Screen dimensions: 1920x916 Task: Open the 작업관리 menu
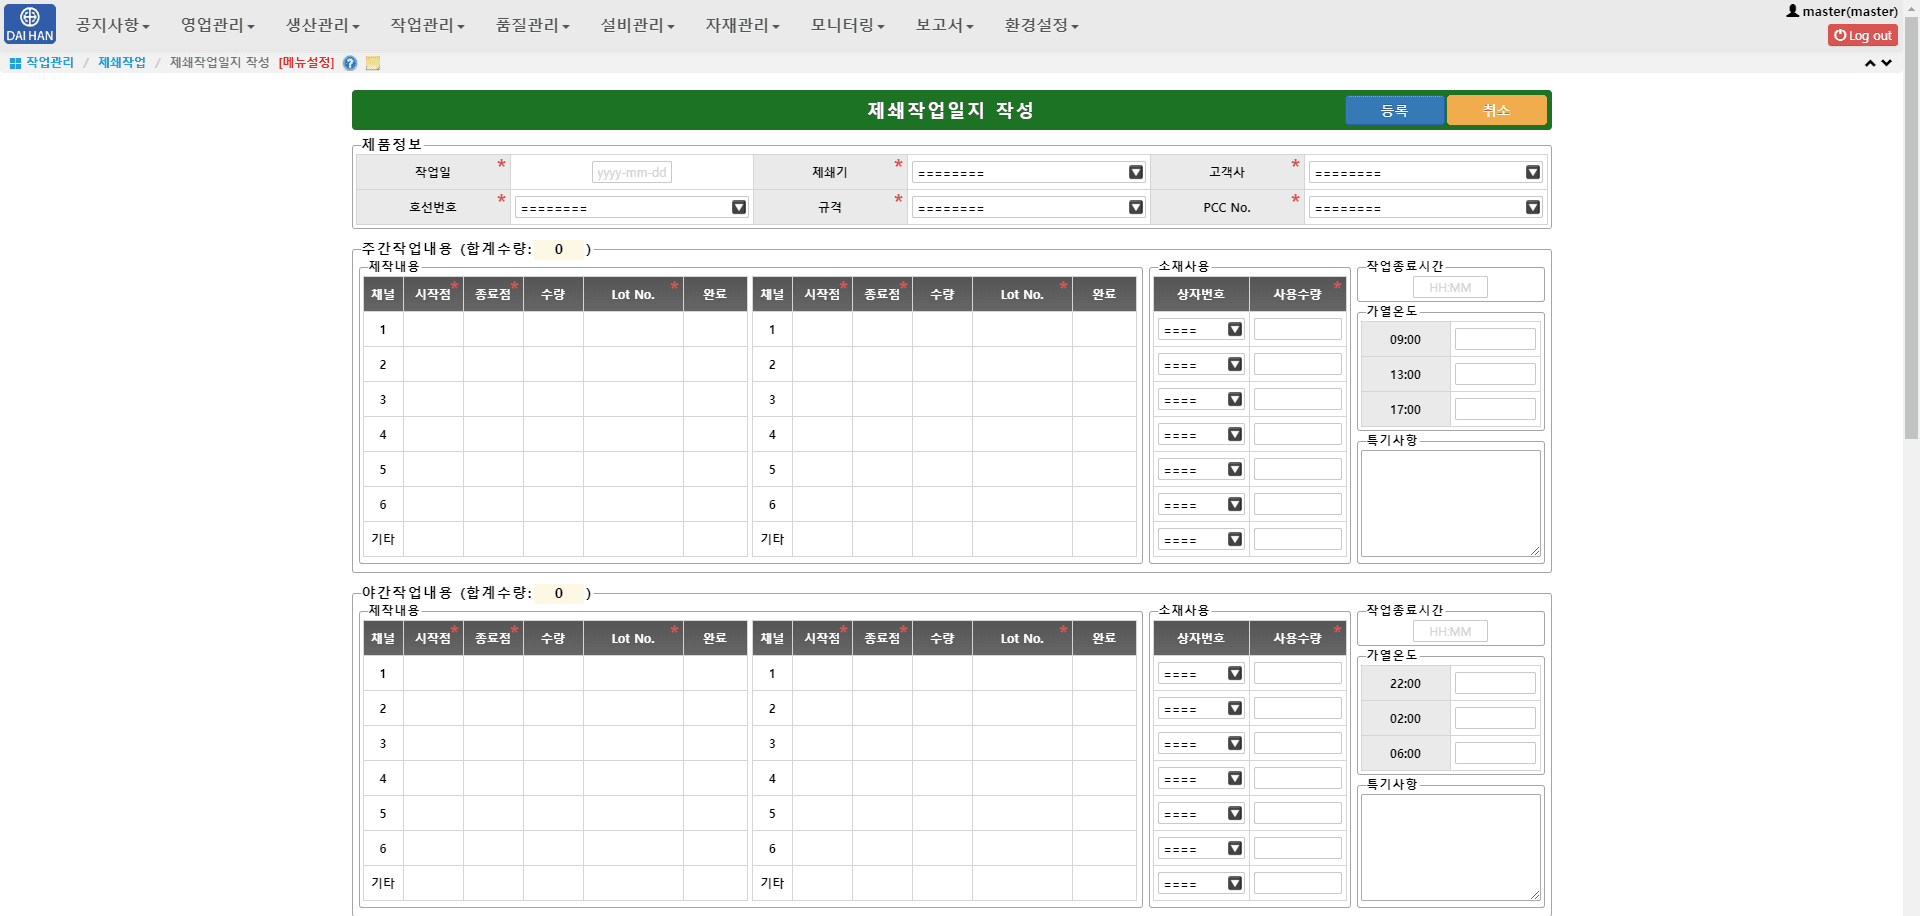point(426,25)
